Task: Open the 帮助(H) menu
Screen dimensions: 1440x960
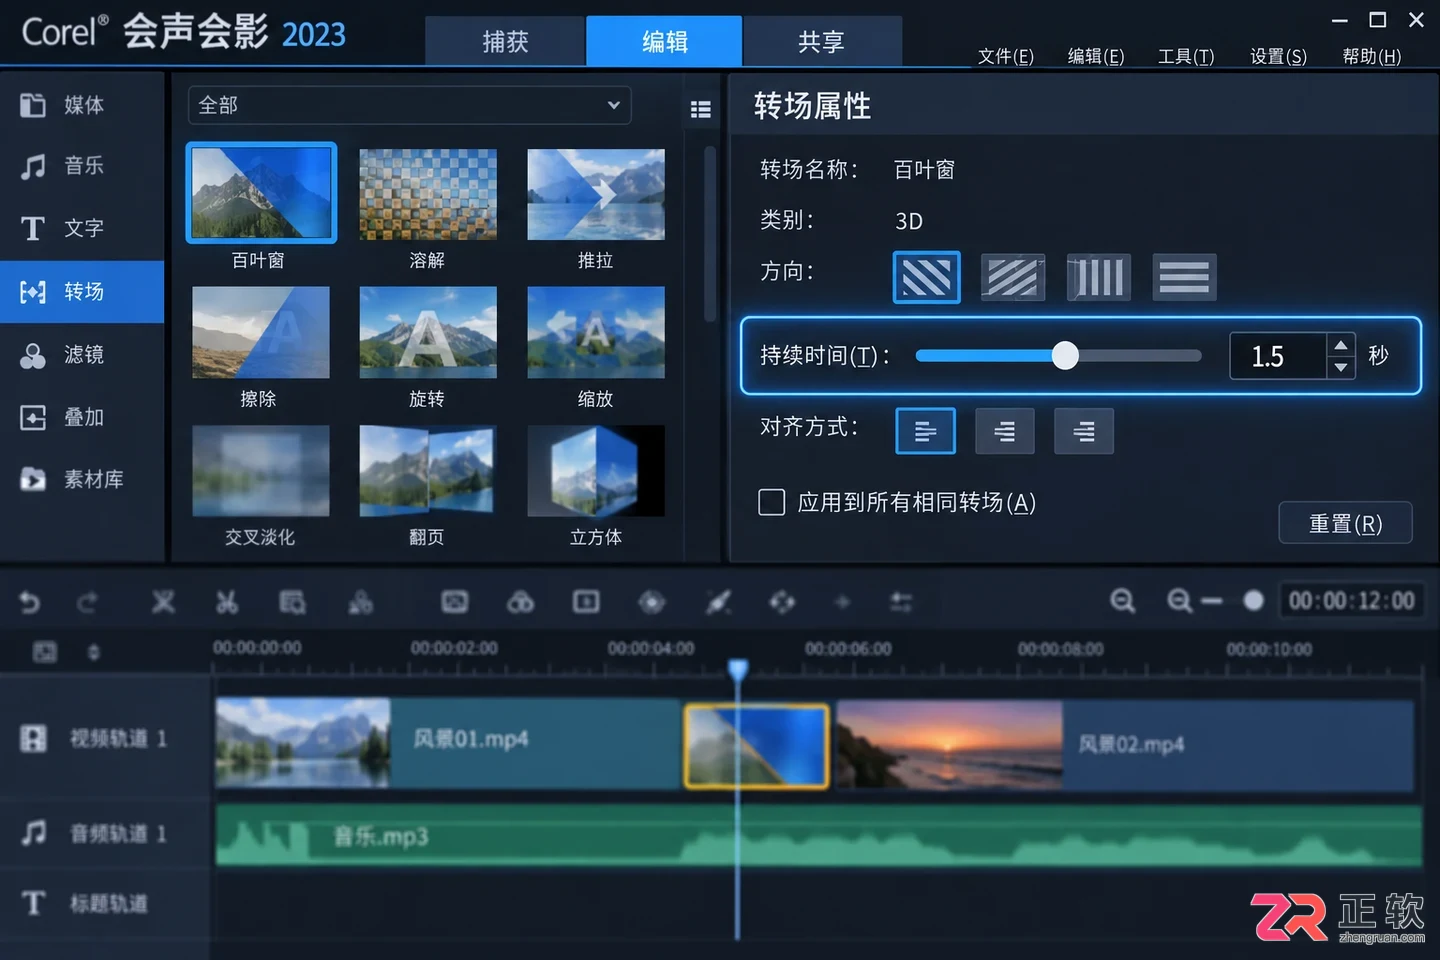Action: (1371, 56)
